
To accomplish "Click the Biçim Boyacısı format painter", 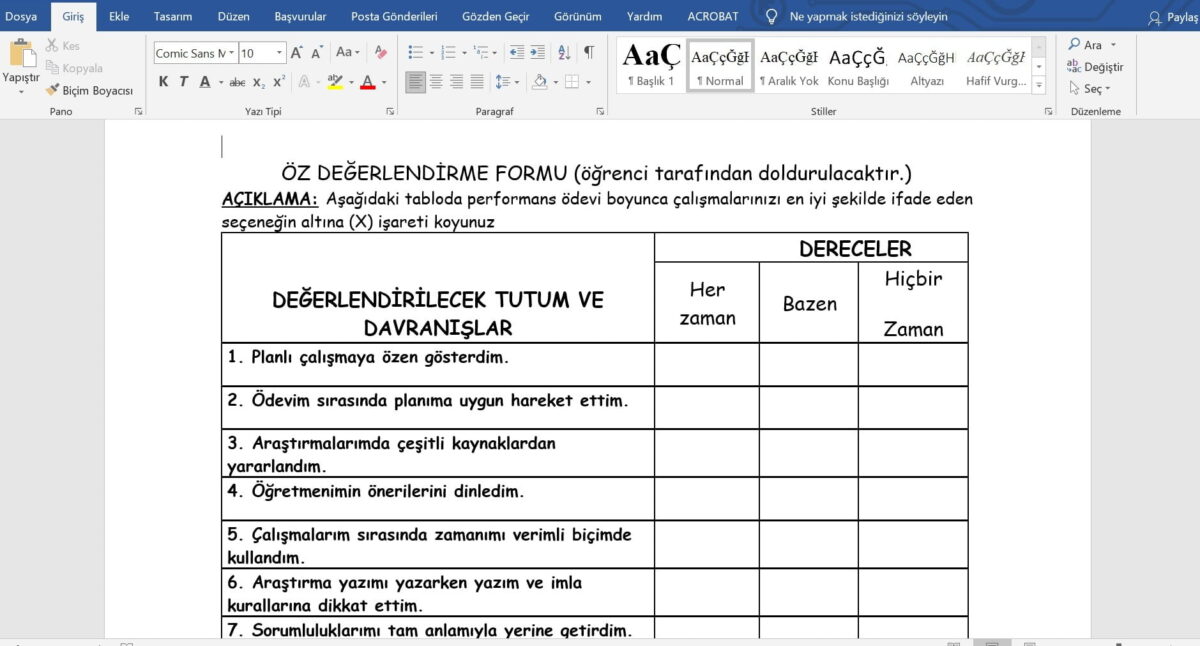I will tap(89, 90).
